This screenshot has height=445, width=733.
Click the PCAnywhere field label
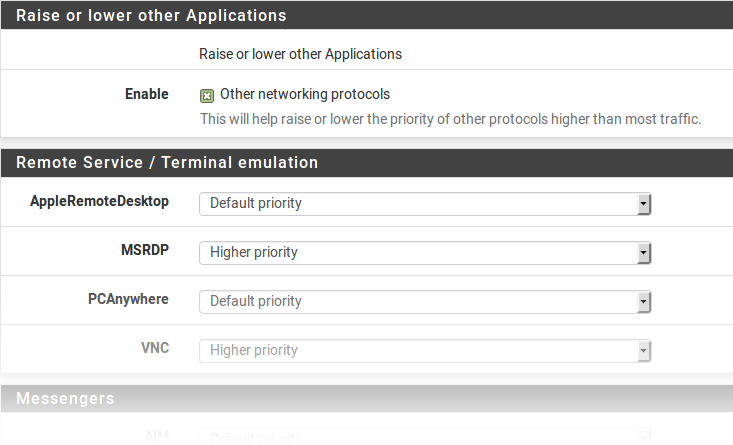128,299
